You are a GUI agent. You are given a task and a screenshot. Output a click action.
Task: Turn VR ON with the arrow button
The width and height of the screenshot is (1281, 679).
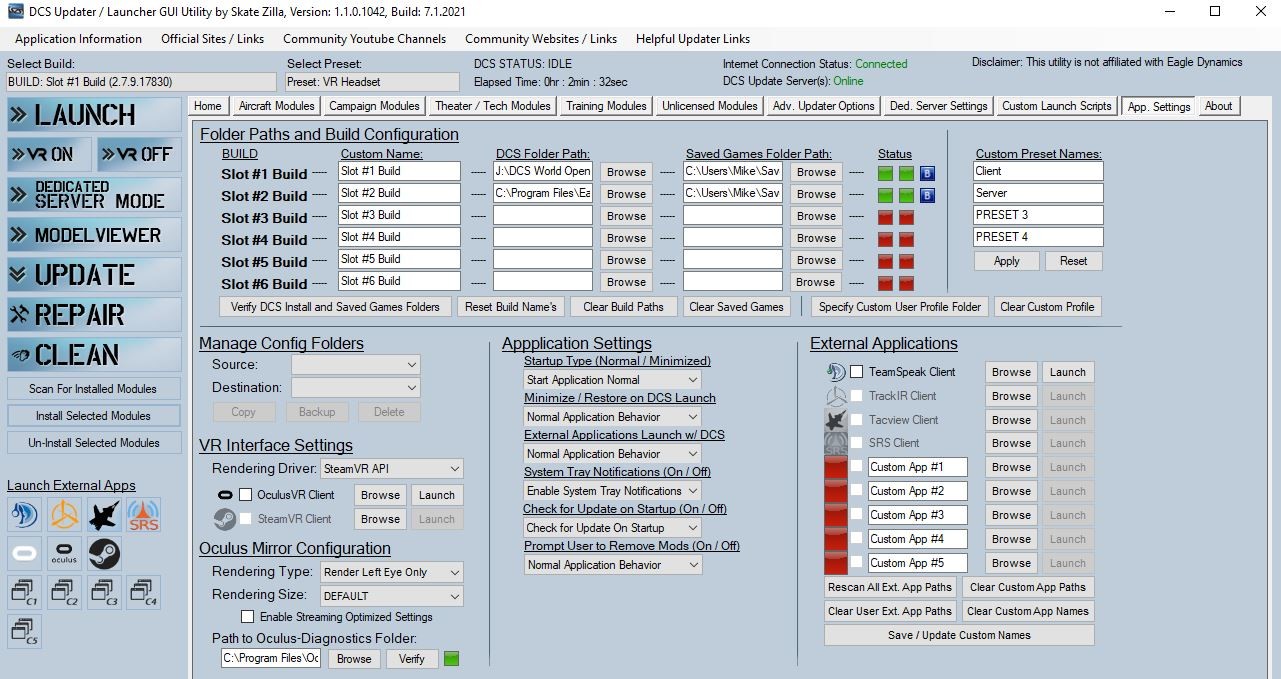(49, 154)
